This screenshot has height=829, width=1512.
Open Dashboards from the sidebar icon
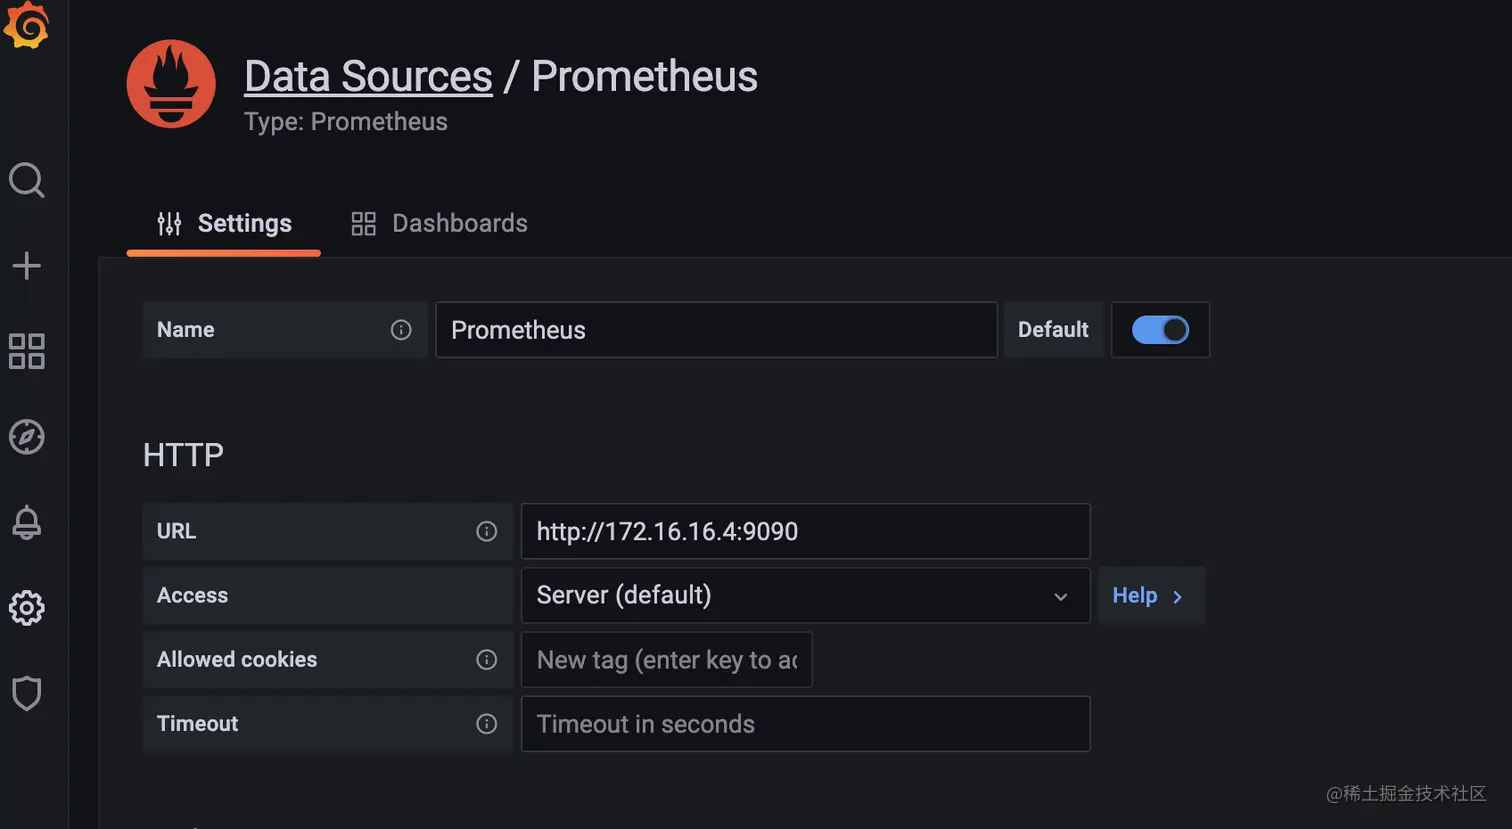tap(25, 351)
